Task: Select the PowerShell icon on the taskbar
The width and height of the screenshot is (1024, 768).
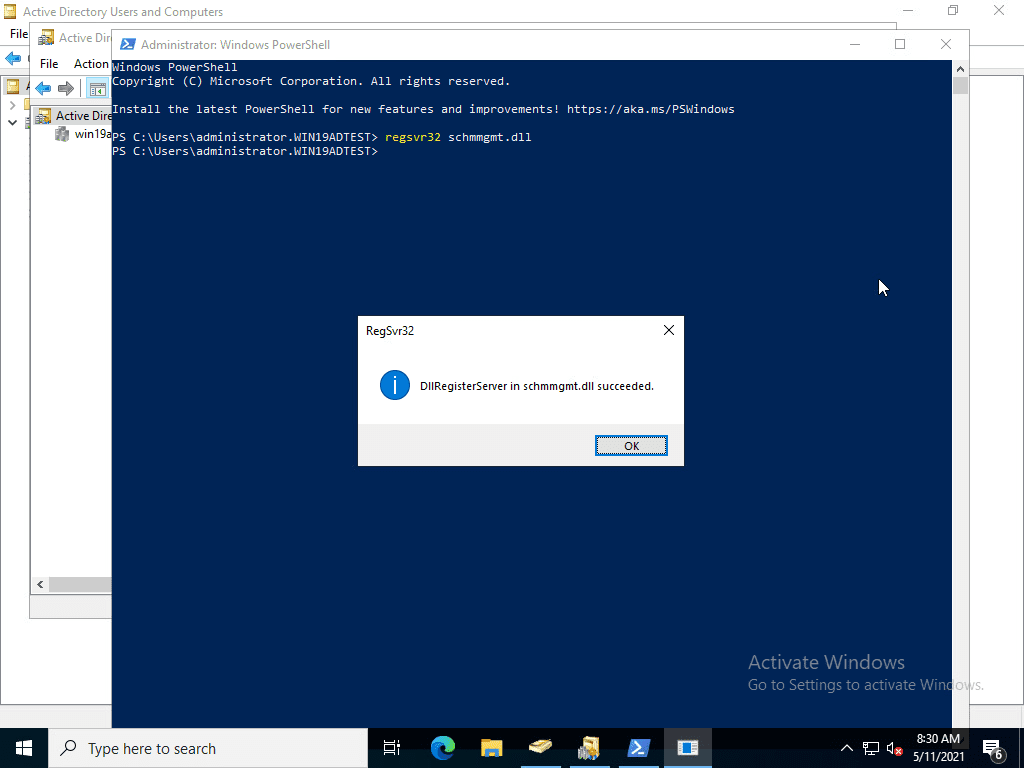Action: click(x=638, y=748)
